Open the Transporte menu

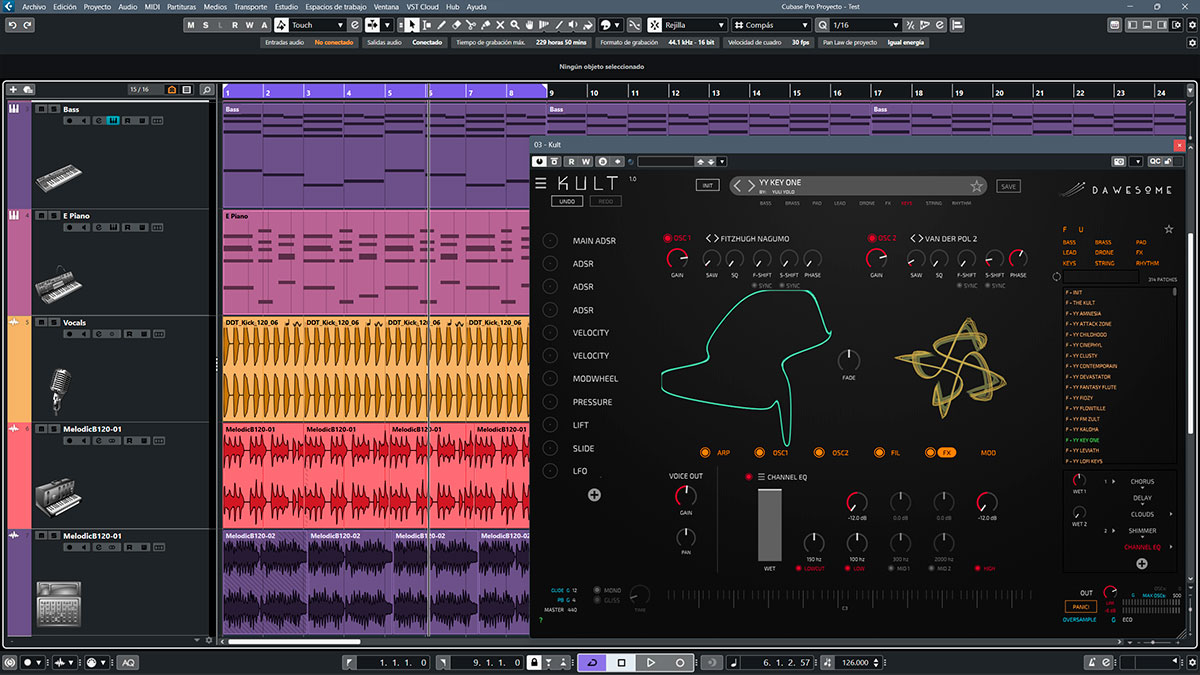(x=252, y=6)
